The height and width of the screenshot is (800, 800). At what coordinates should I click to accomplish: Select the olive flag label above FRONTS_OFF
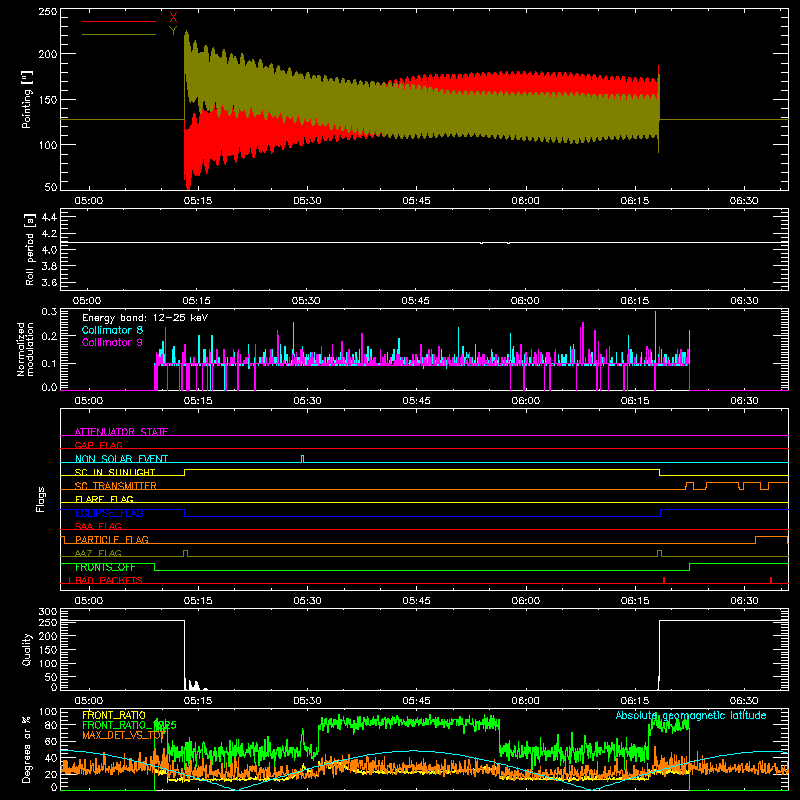98,553
